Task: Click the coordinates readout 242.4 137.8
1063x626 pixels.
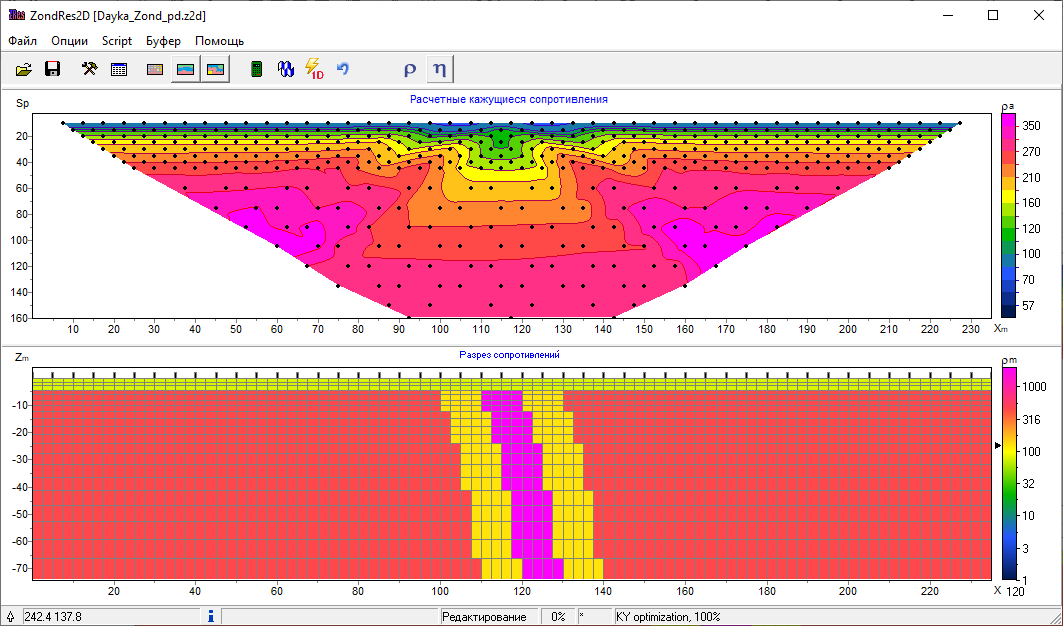Action: (53, 617)
